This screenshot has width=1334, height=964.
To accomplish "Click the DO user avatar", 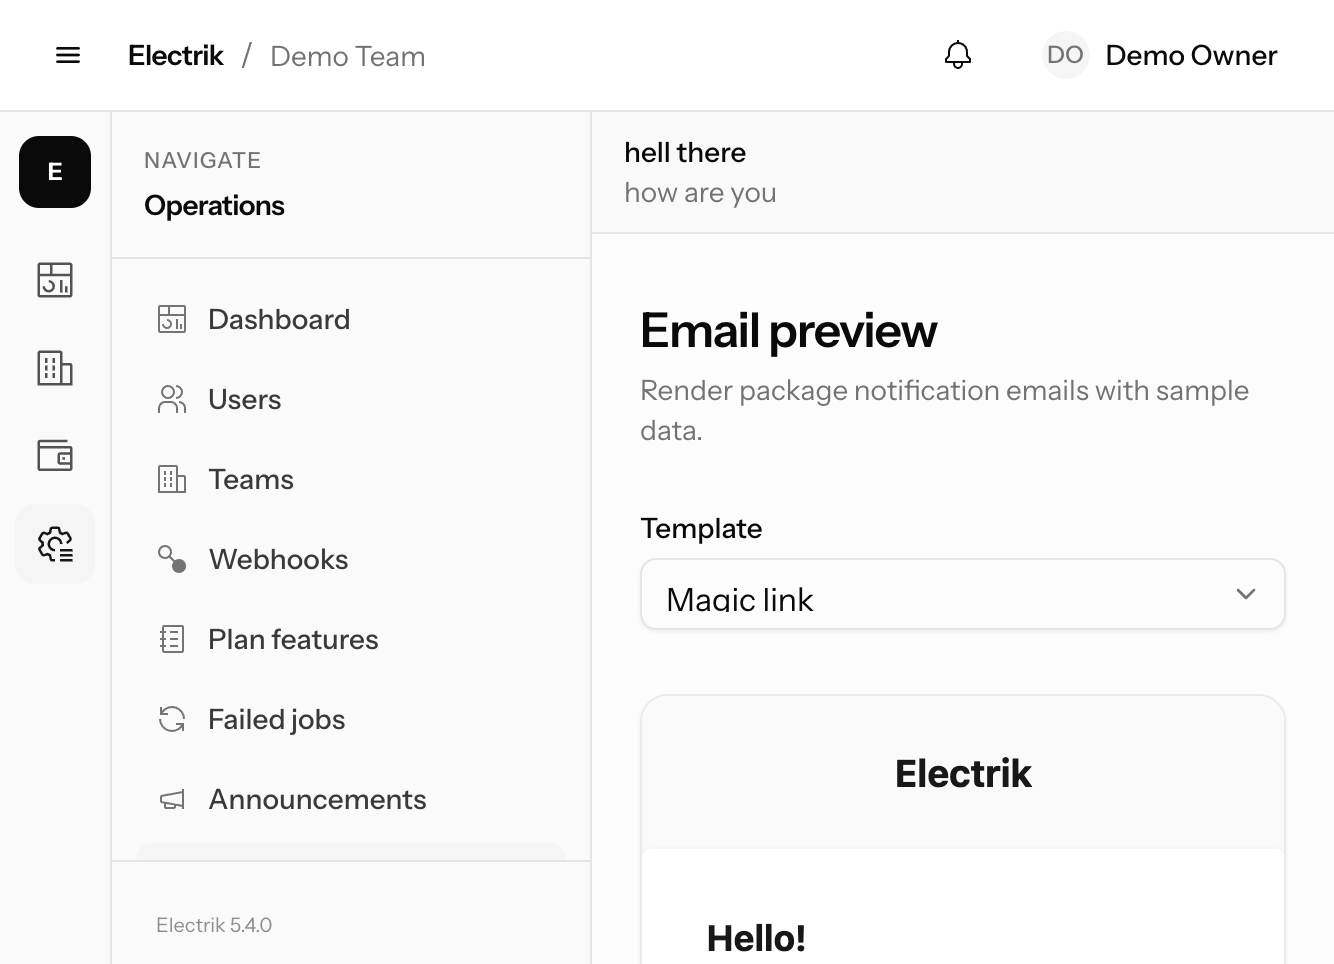I will (1065, 55).
